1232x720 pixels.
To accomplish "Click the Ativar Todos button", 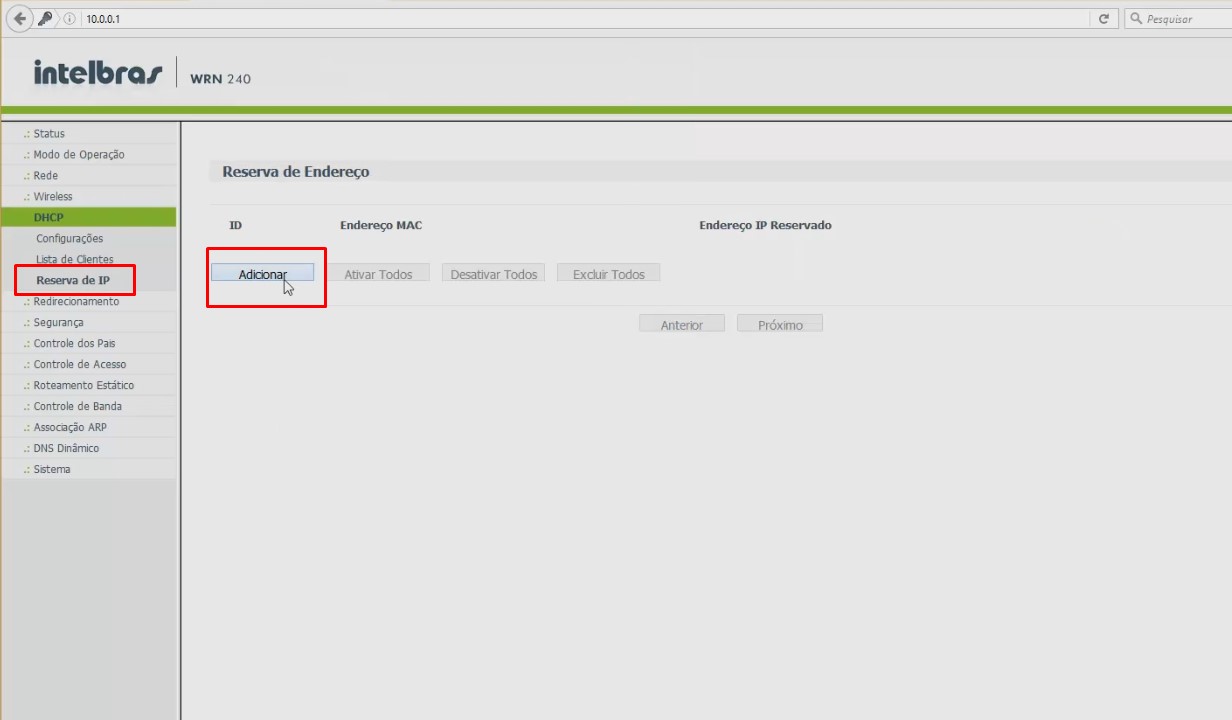I will (x=378, y=274).
